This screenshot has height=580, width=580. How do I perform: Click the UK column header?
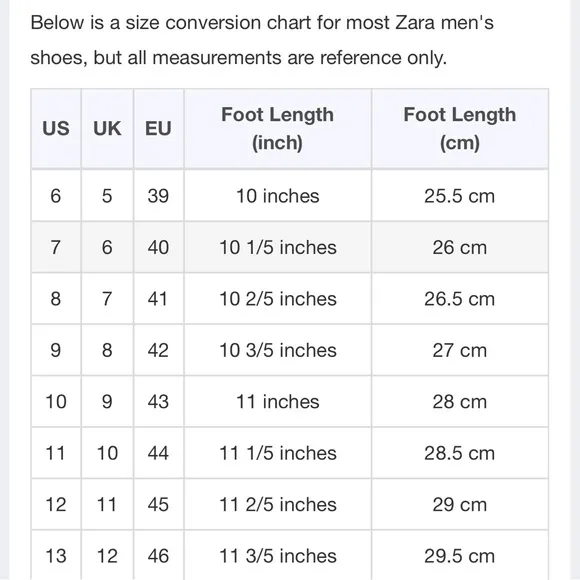pyautogui.click(x=107, y=129)
